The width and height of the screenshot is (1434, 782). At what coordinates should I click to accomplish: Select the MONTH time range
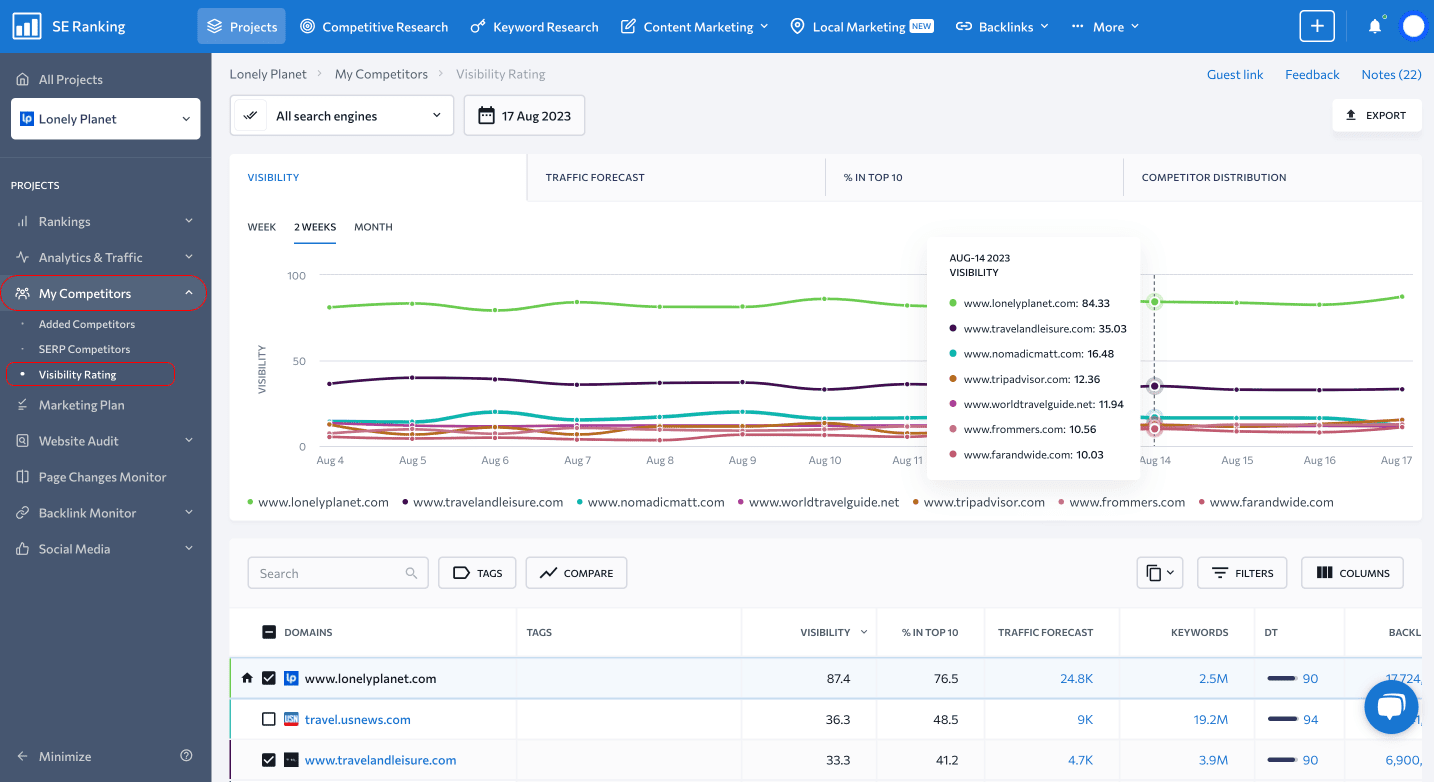373,227
